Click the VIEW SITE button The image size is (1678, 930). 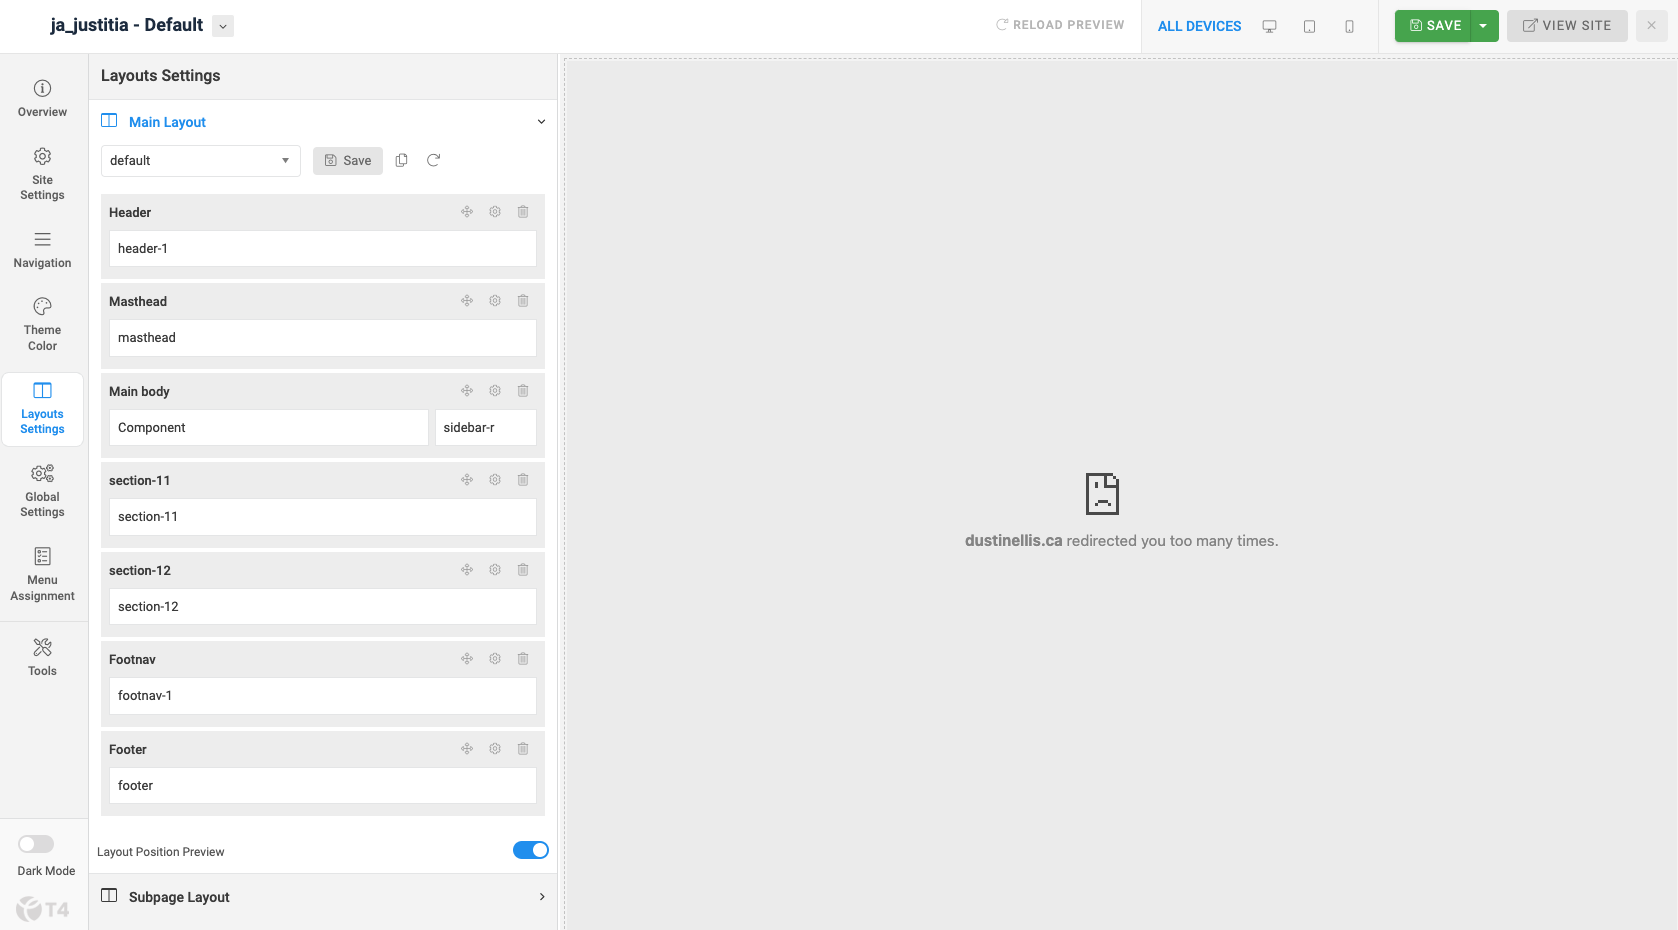point(1567,26)
